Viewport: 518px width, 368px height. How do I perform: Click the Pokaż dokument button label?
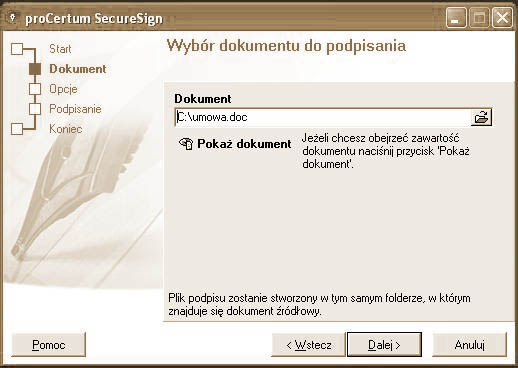coord(244,144)
